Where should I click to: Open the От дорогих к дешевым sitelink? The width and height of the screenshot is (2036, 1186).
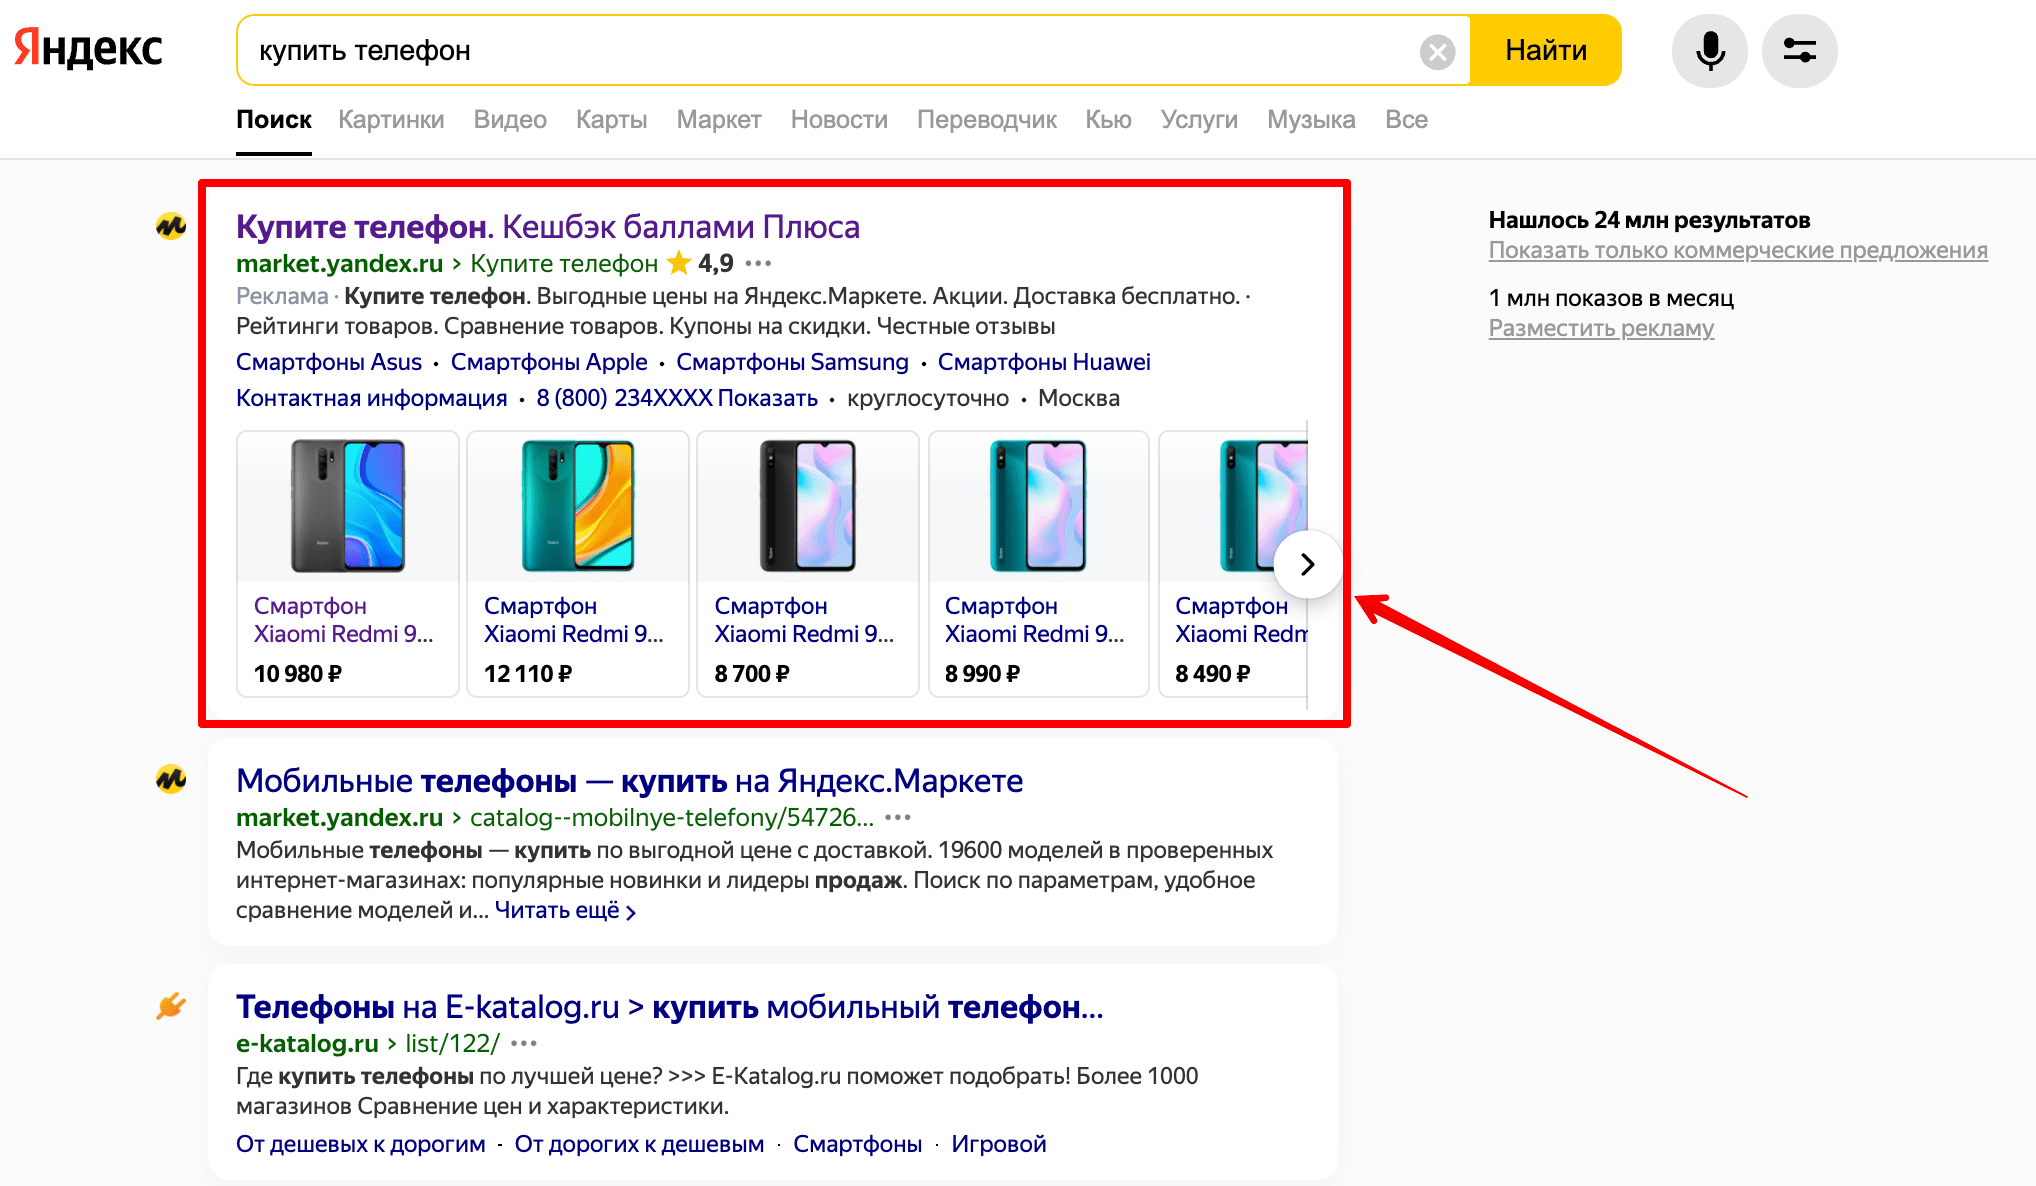pos(639,1144)
